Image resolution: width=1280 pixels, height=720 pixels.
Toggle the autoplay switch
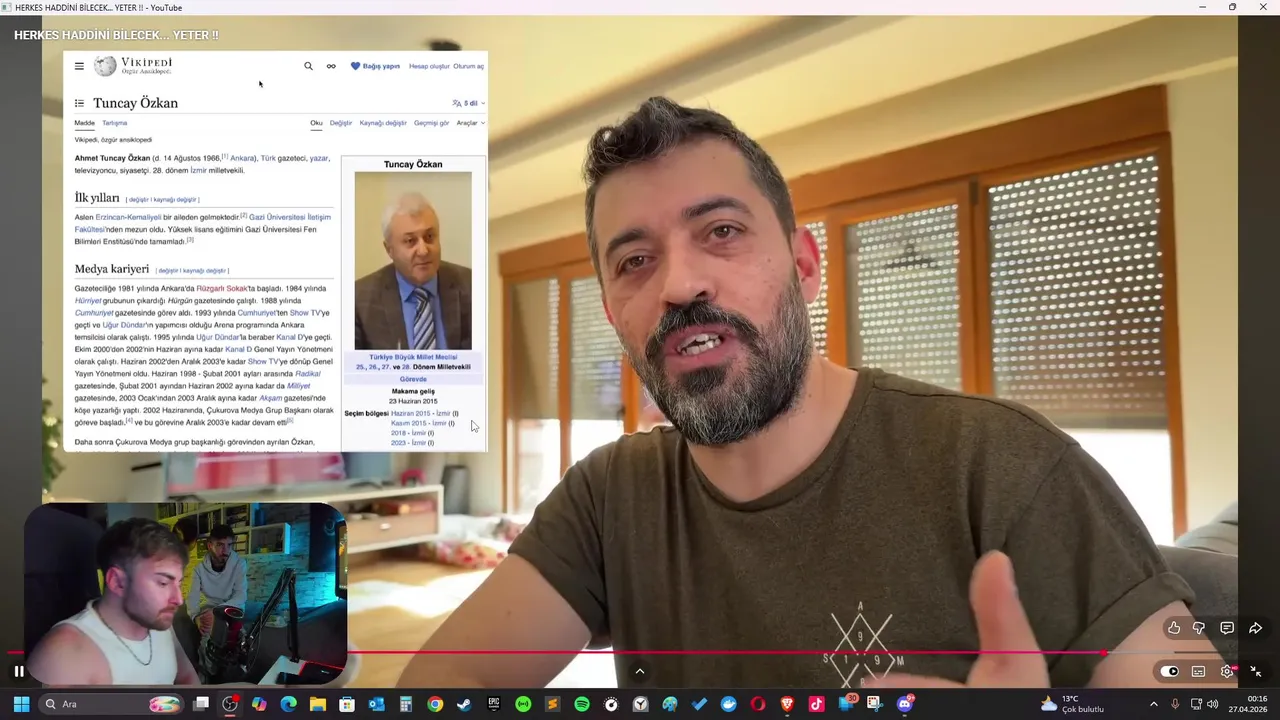[1169, 671]
